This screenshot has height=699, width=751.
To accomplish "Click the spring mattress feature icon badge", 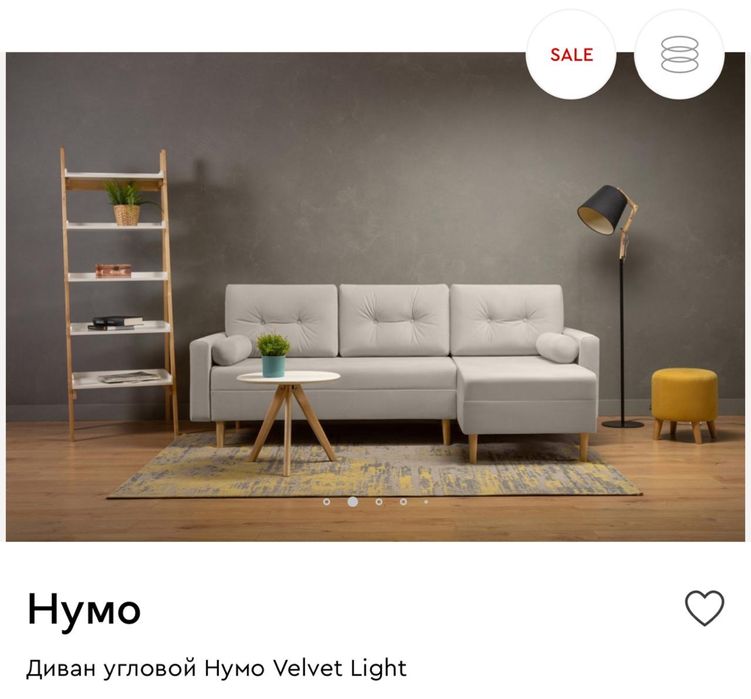I will click(x=679, y=54).
